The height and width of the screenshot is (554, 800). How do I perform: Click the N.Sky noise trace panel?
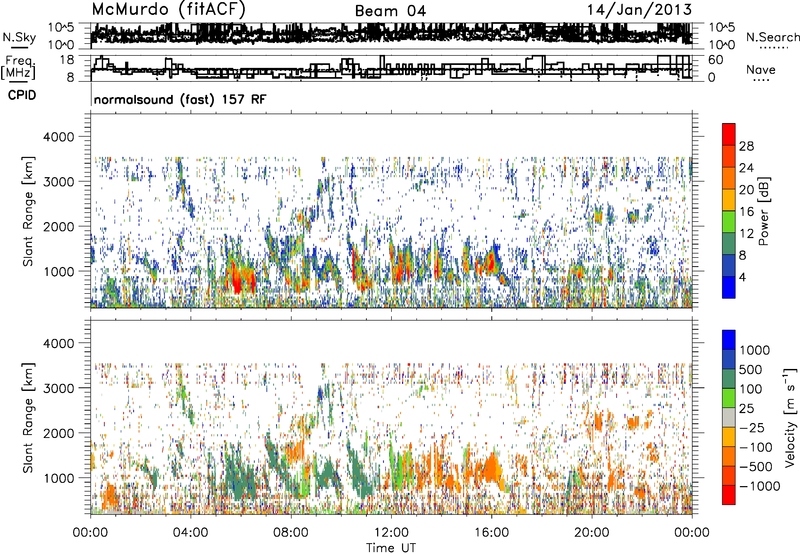coord(392,35)
